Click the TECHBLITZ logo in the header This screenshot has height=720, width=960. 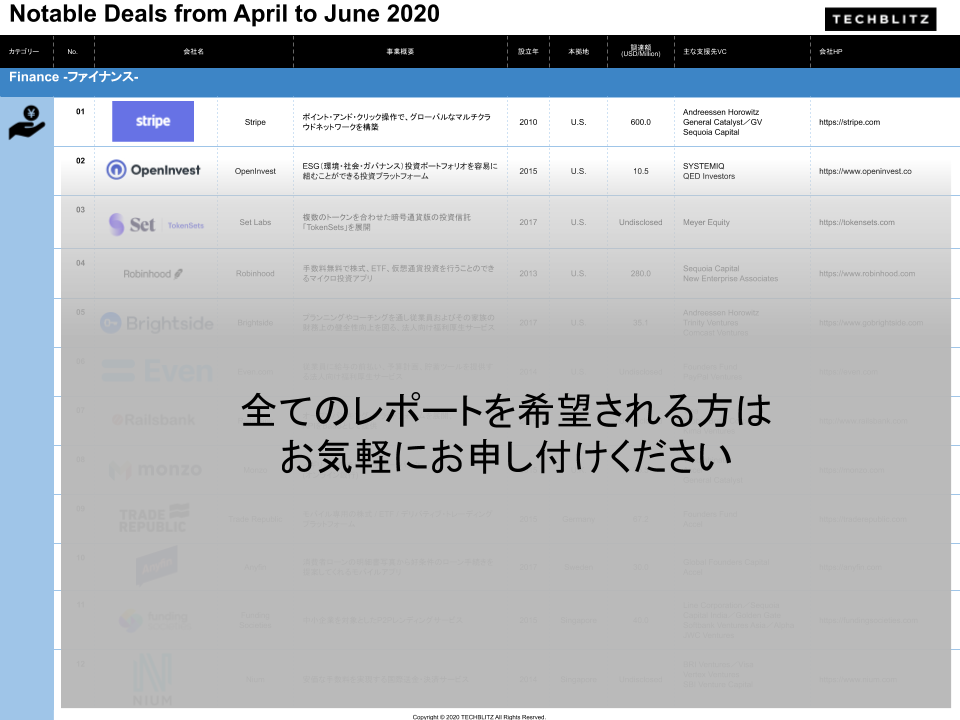pyautogui.click(x=880, y=19)
